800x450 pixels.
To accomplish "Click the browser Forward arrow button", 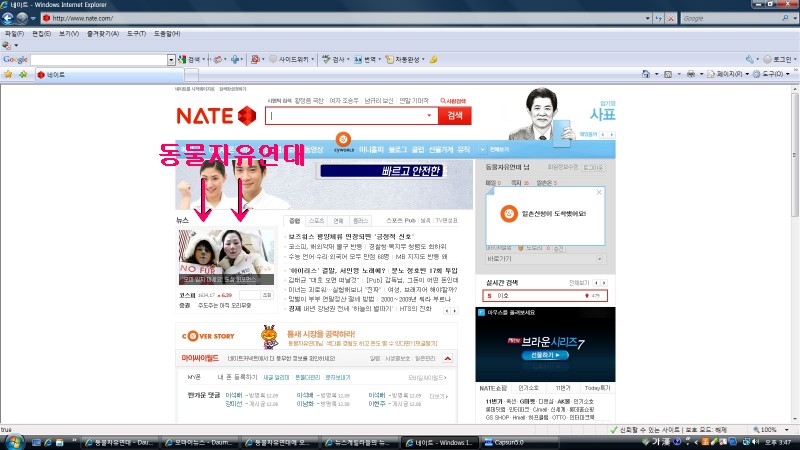I will coord(21,18).
